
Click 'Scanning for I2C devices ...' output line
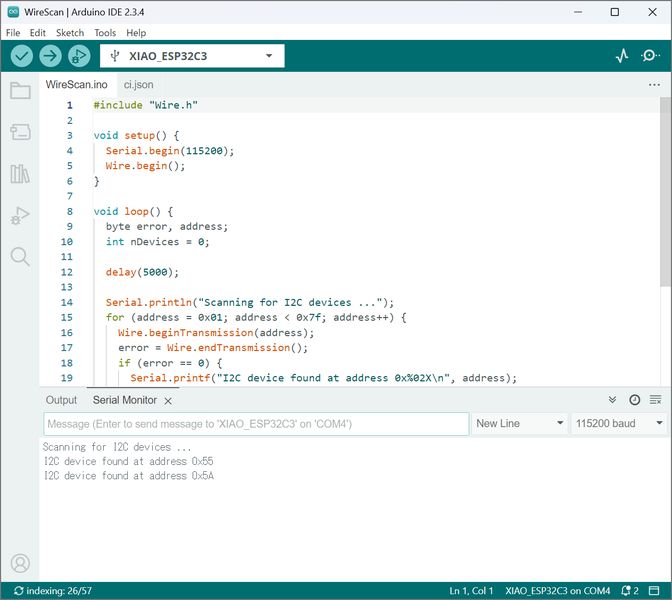(x=117, y=447)
